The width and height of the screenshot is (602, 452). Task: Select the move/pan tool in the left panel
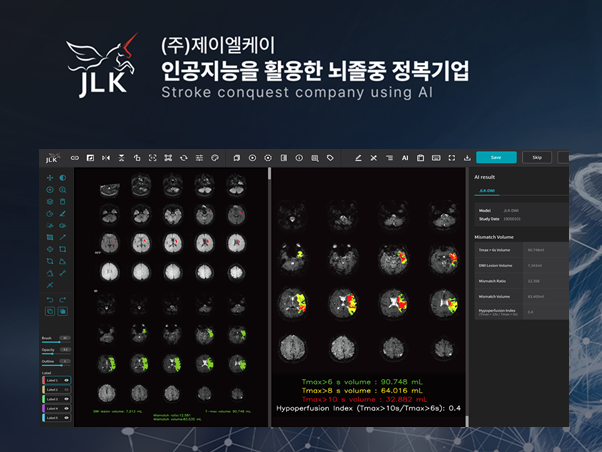pos(50,178)
